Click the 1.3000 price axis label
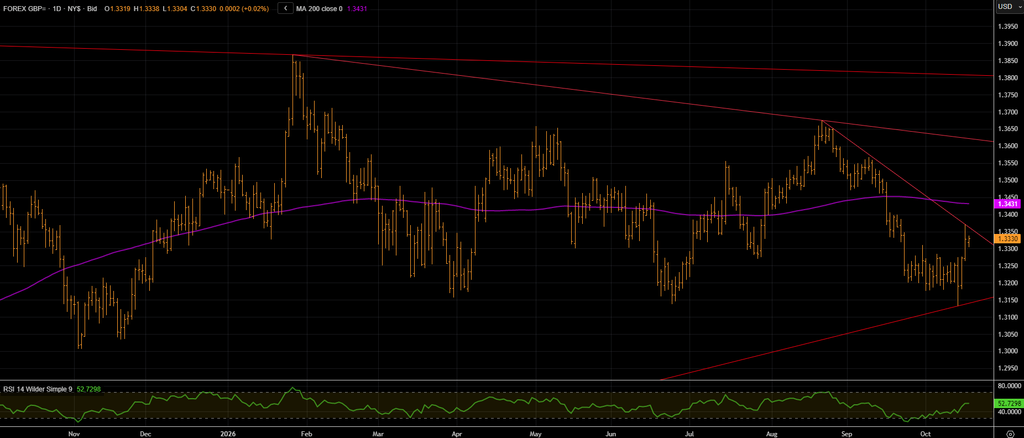 1008,351
